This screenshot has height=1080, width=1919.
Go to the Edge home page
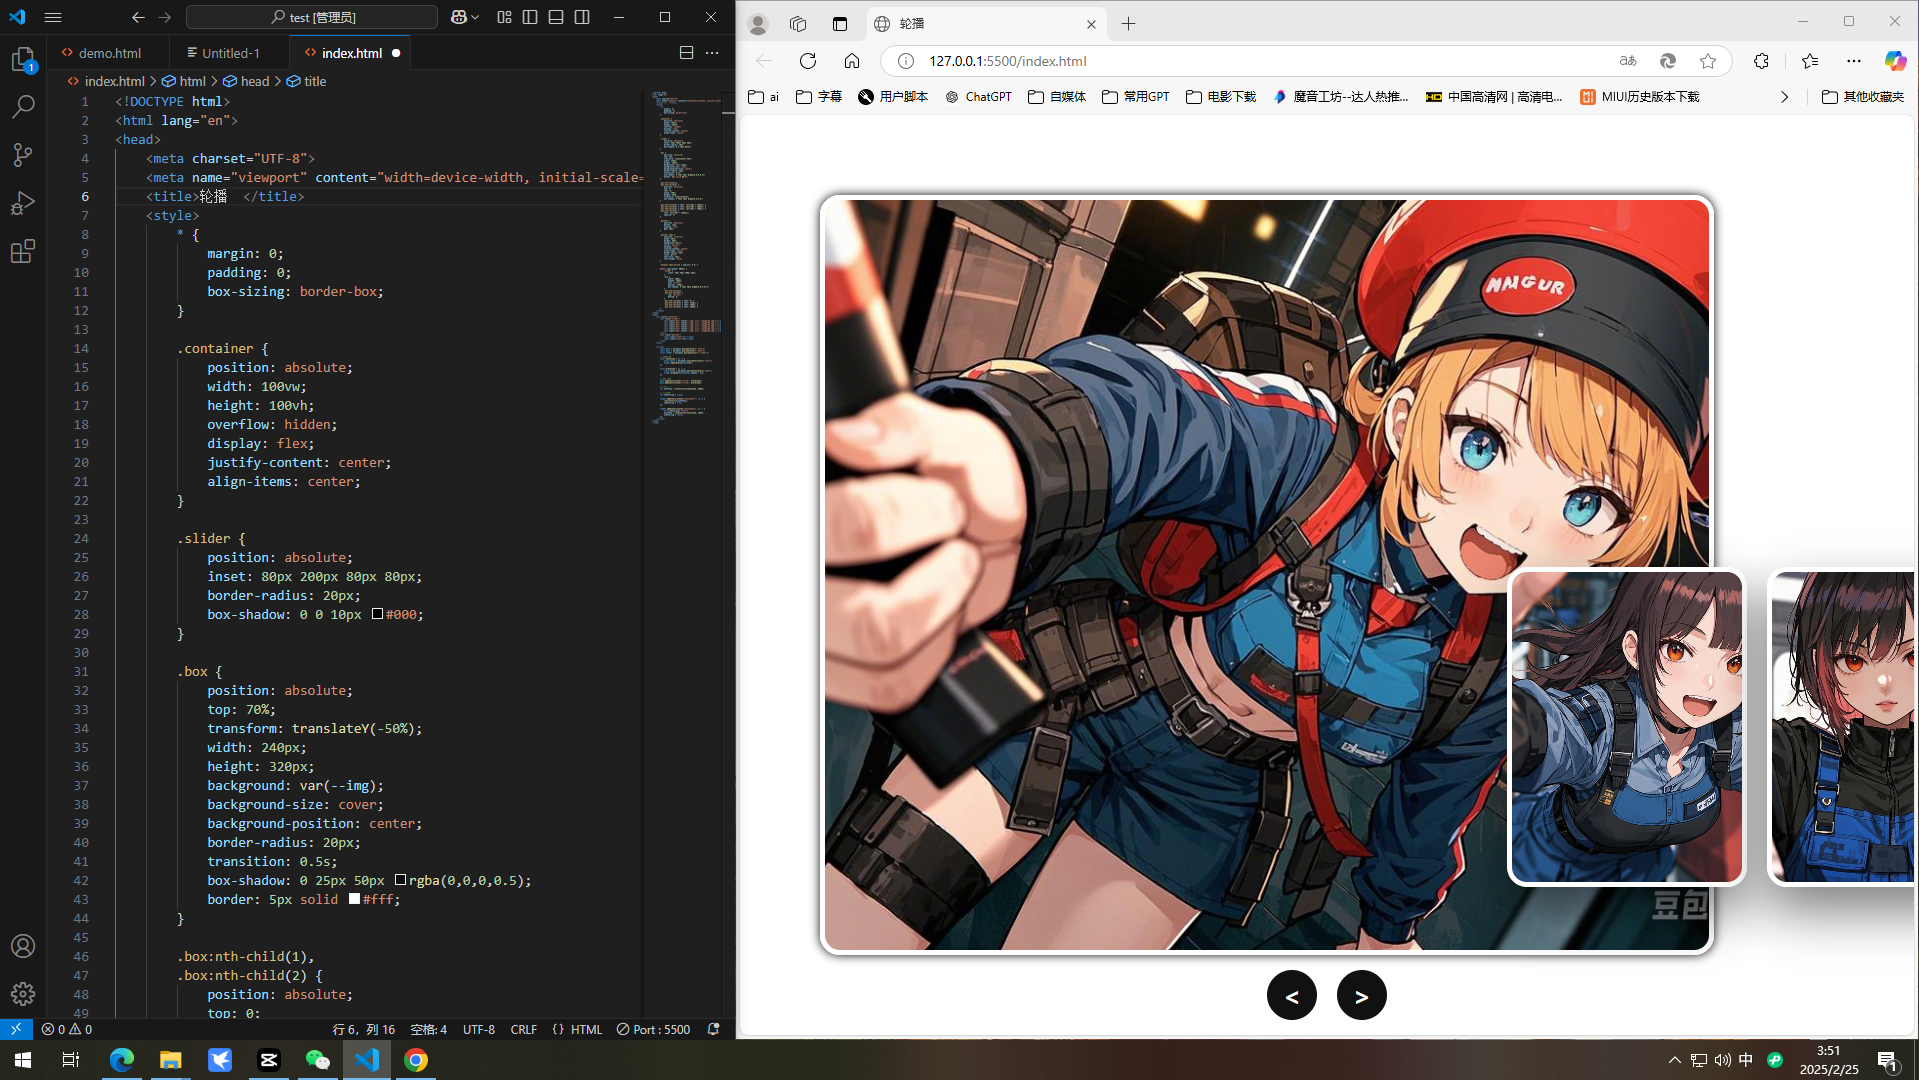852,61
